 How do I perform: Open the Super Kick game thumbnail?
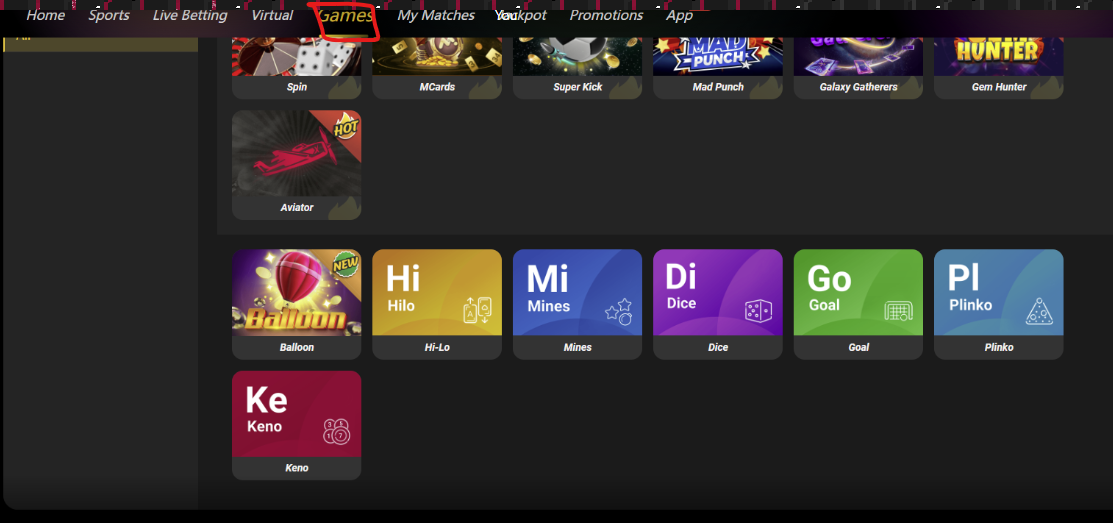(x=577, y=58)
